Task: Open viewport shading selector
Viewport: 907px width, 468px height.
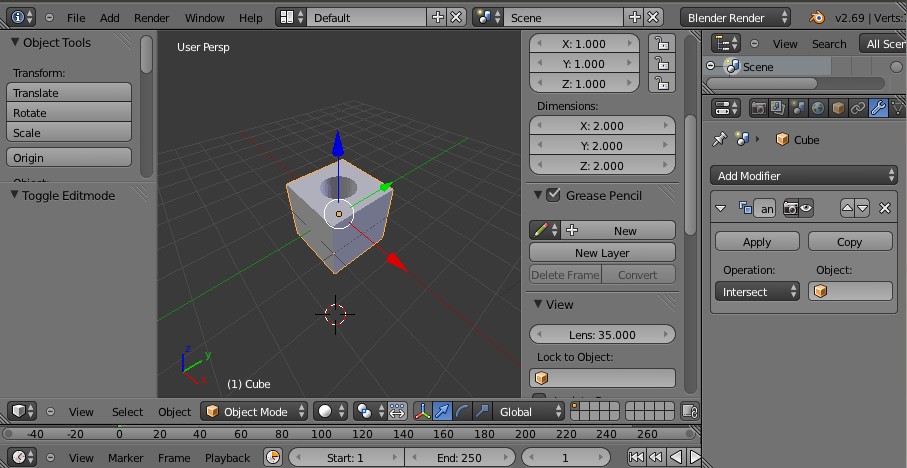Action: click(x=330, y=411)
